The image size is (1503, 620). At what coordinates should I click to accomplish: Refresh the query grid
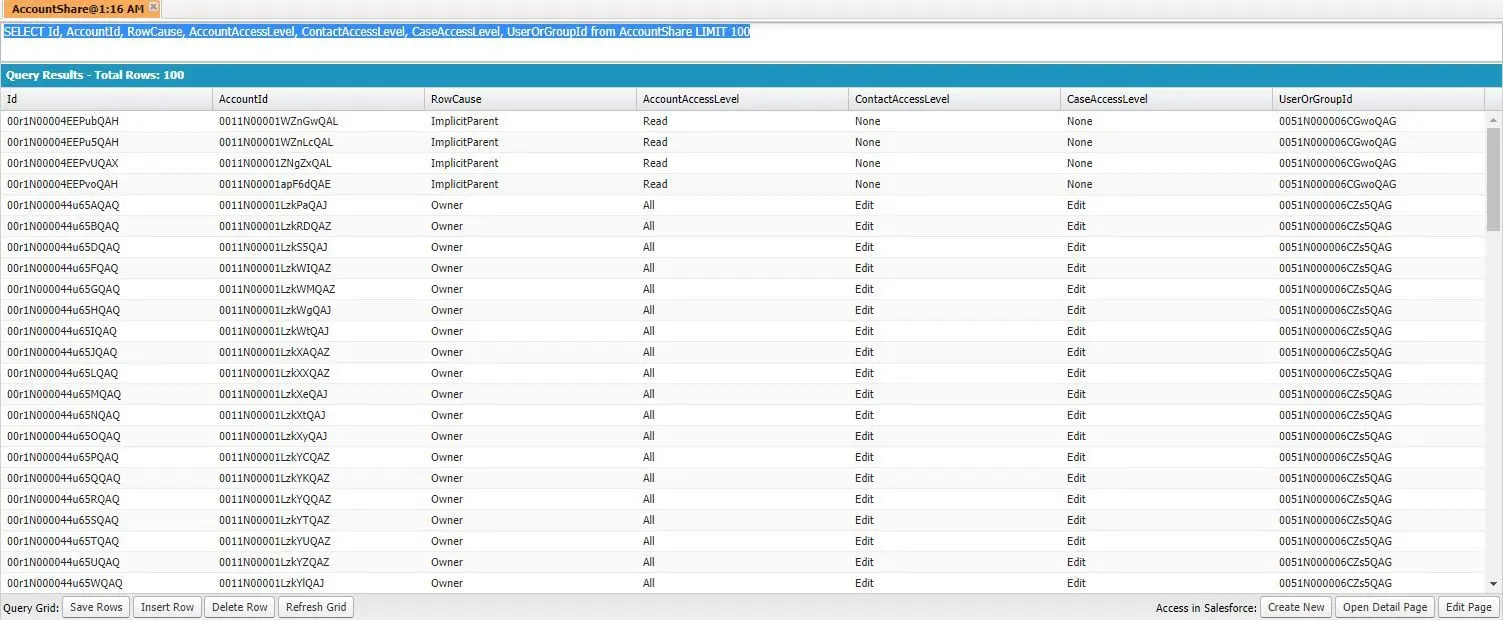pyautogui.click(x=316, y=607)
